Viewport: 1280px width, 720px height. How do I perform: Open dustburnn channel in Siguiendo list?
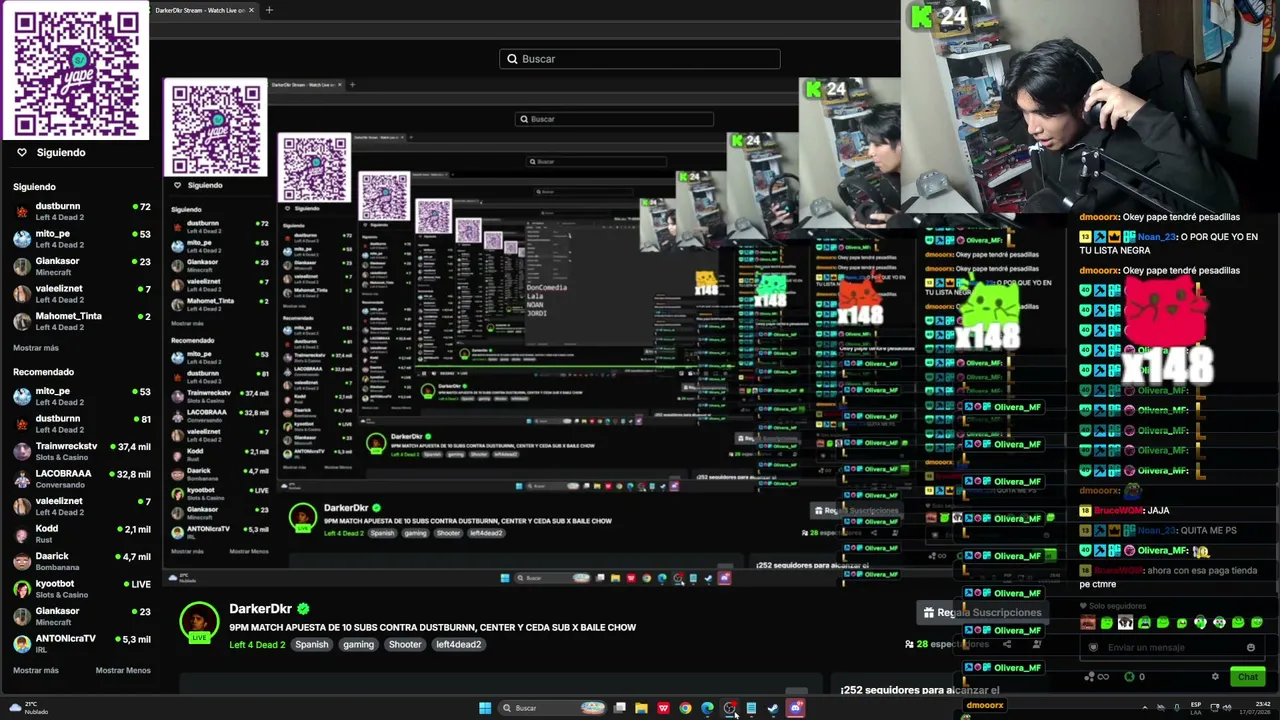pyautogui.click(x=80, y=211)
